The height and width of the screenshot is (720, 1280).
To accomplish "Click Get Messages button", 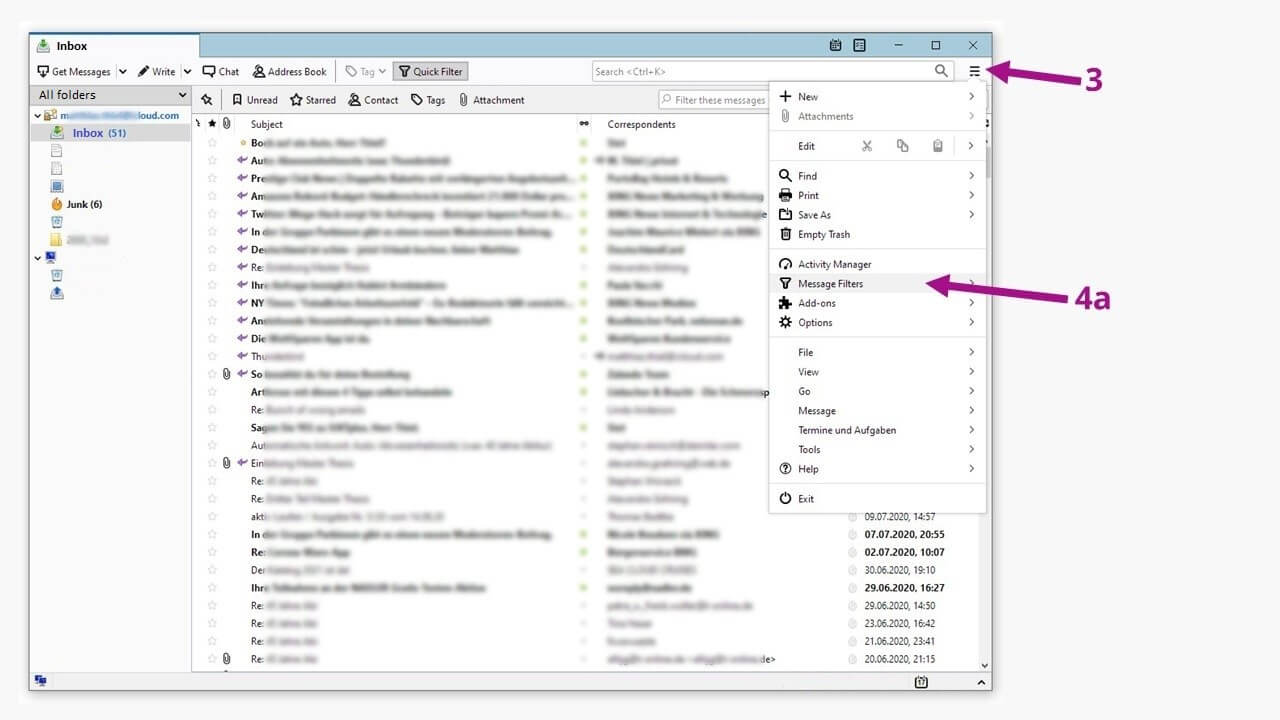I will pyautogui.click(x=74, y=71).
